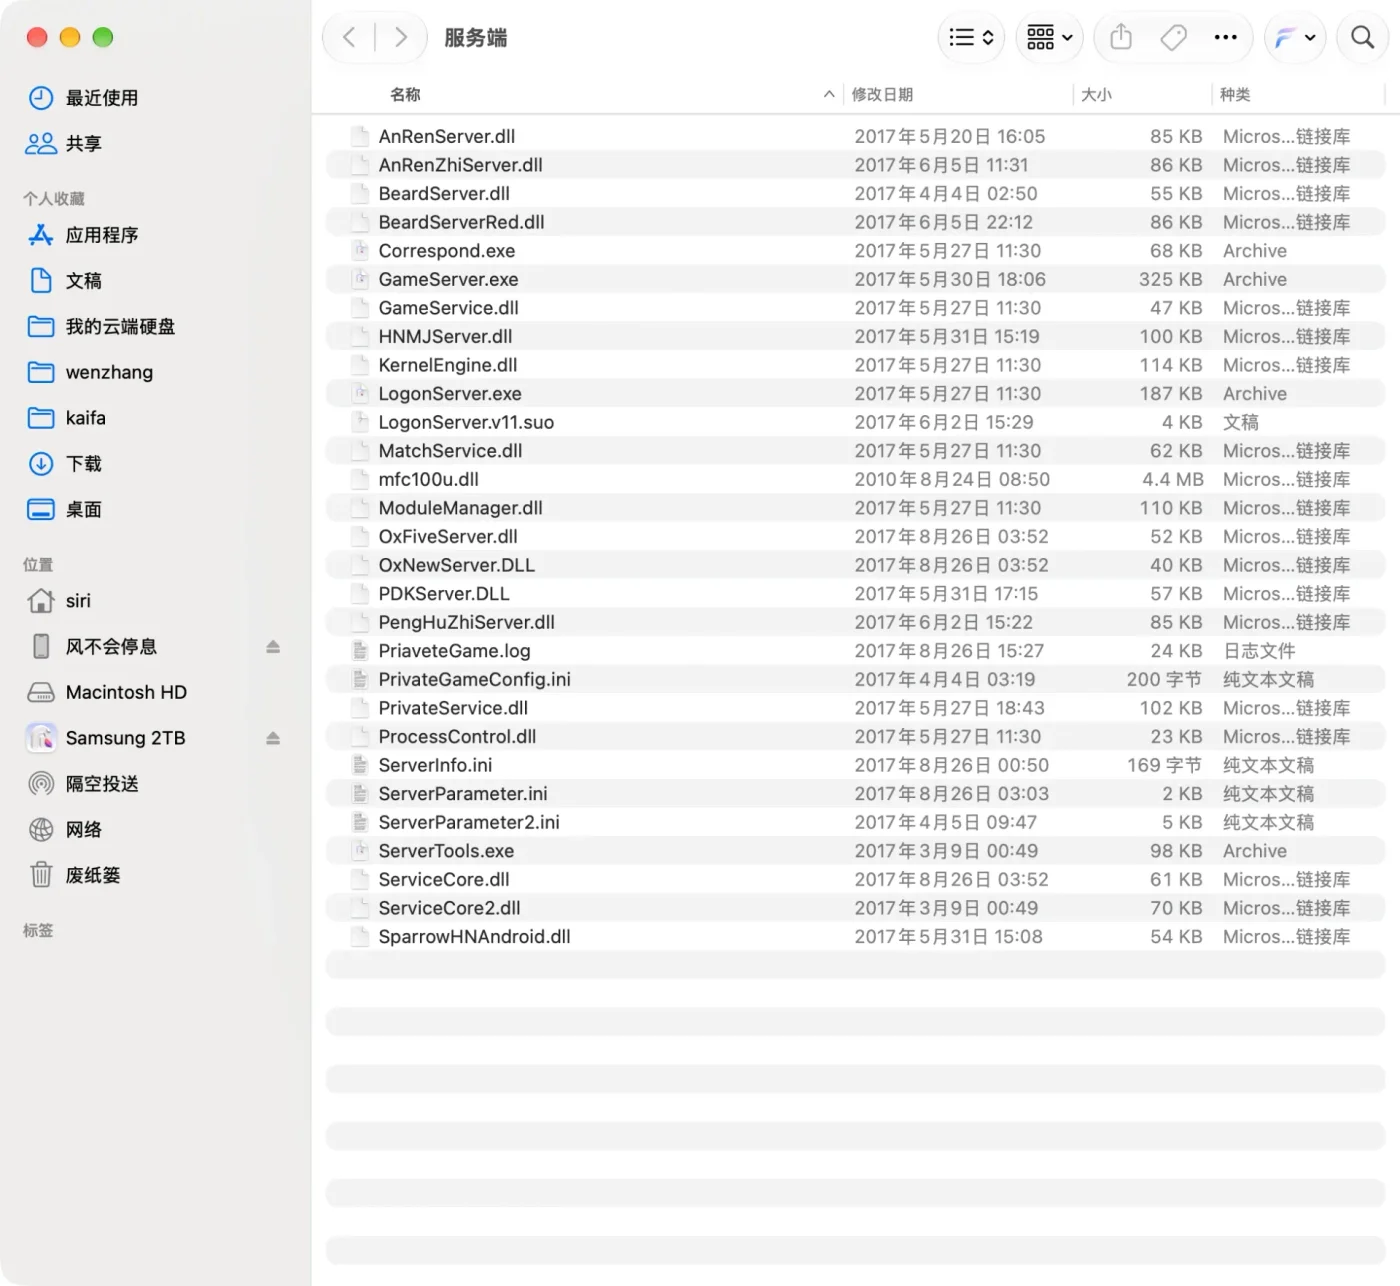Open the group-by options dropdown
Screen dimensions: 1400x1286
(x=1050, y=38)
